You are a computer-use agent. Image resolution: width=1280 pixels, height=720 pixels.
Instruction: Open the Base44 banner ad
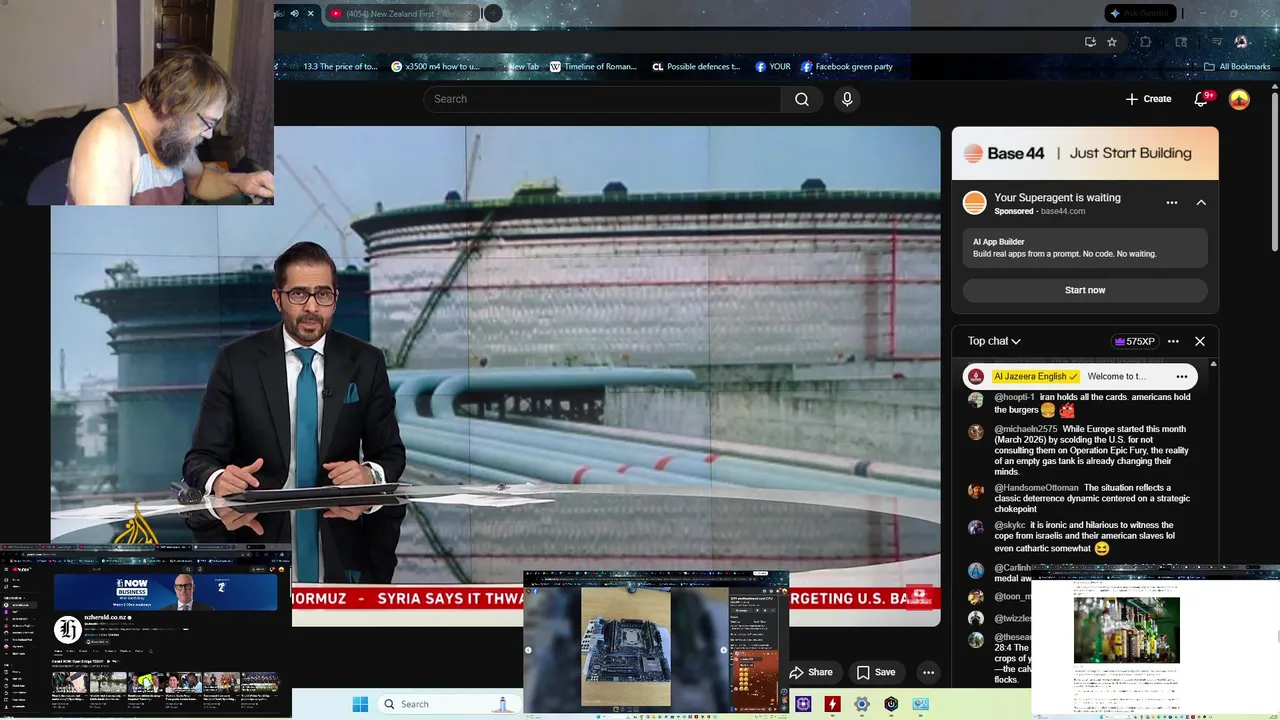[x=1085, y=153]
